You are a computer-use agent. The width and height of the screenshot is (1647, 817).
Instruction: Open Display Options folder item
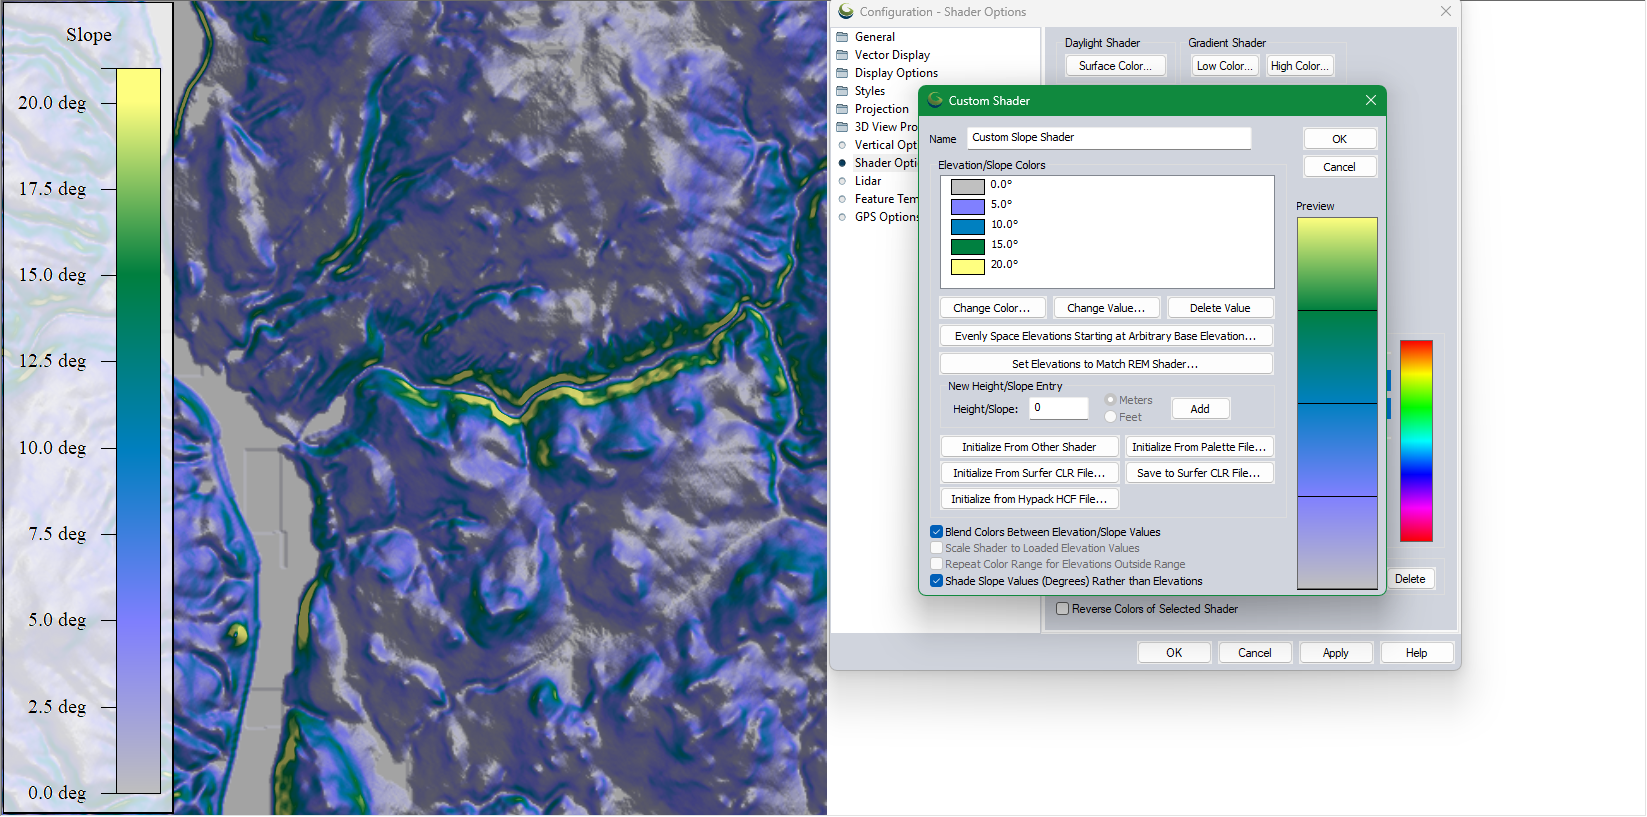click(896, 73)
